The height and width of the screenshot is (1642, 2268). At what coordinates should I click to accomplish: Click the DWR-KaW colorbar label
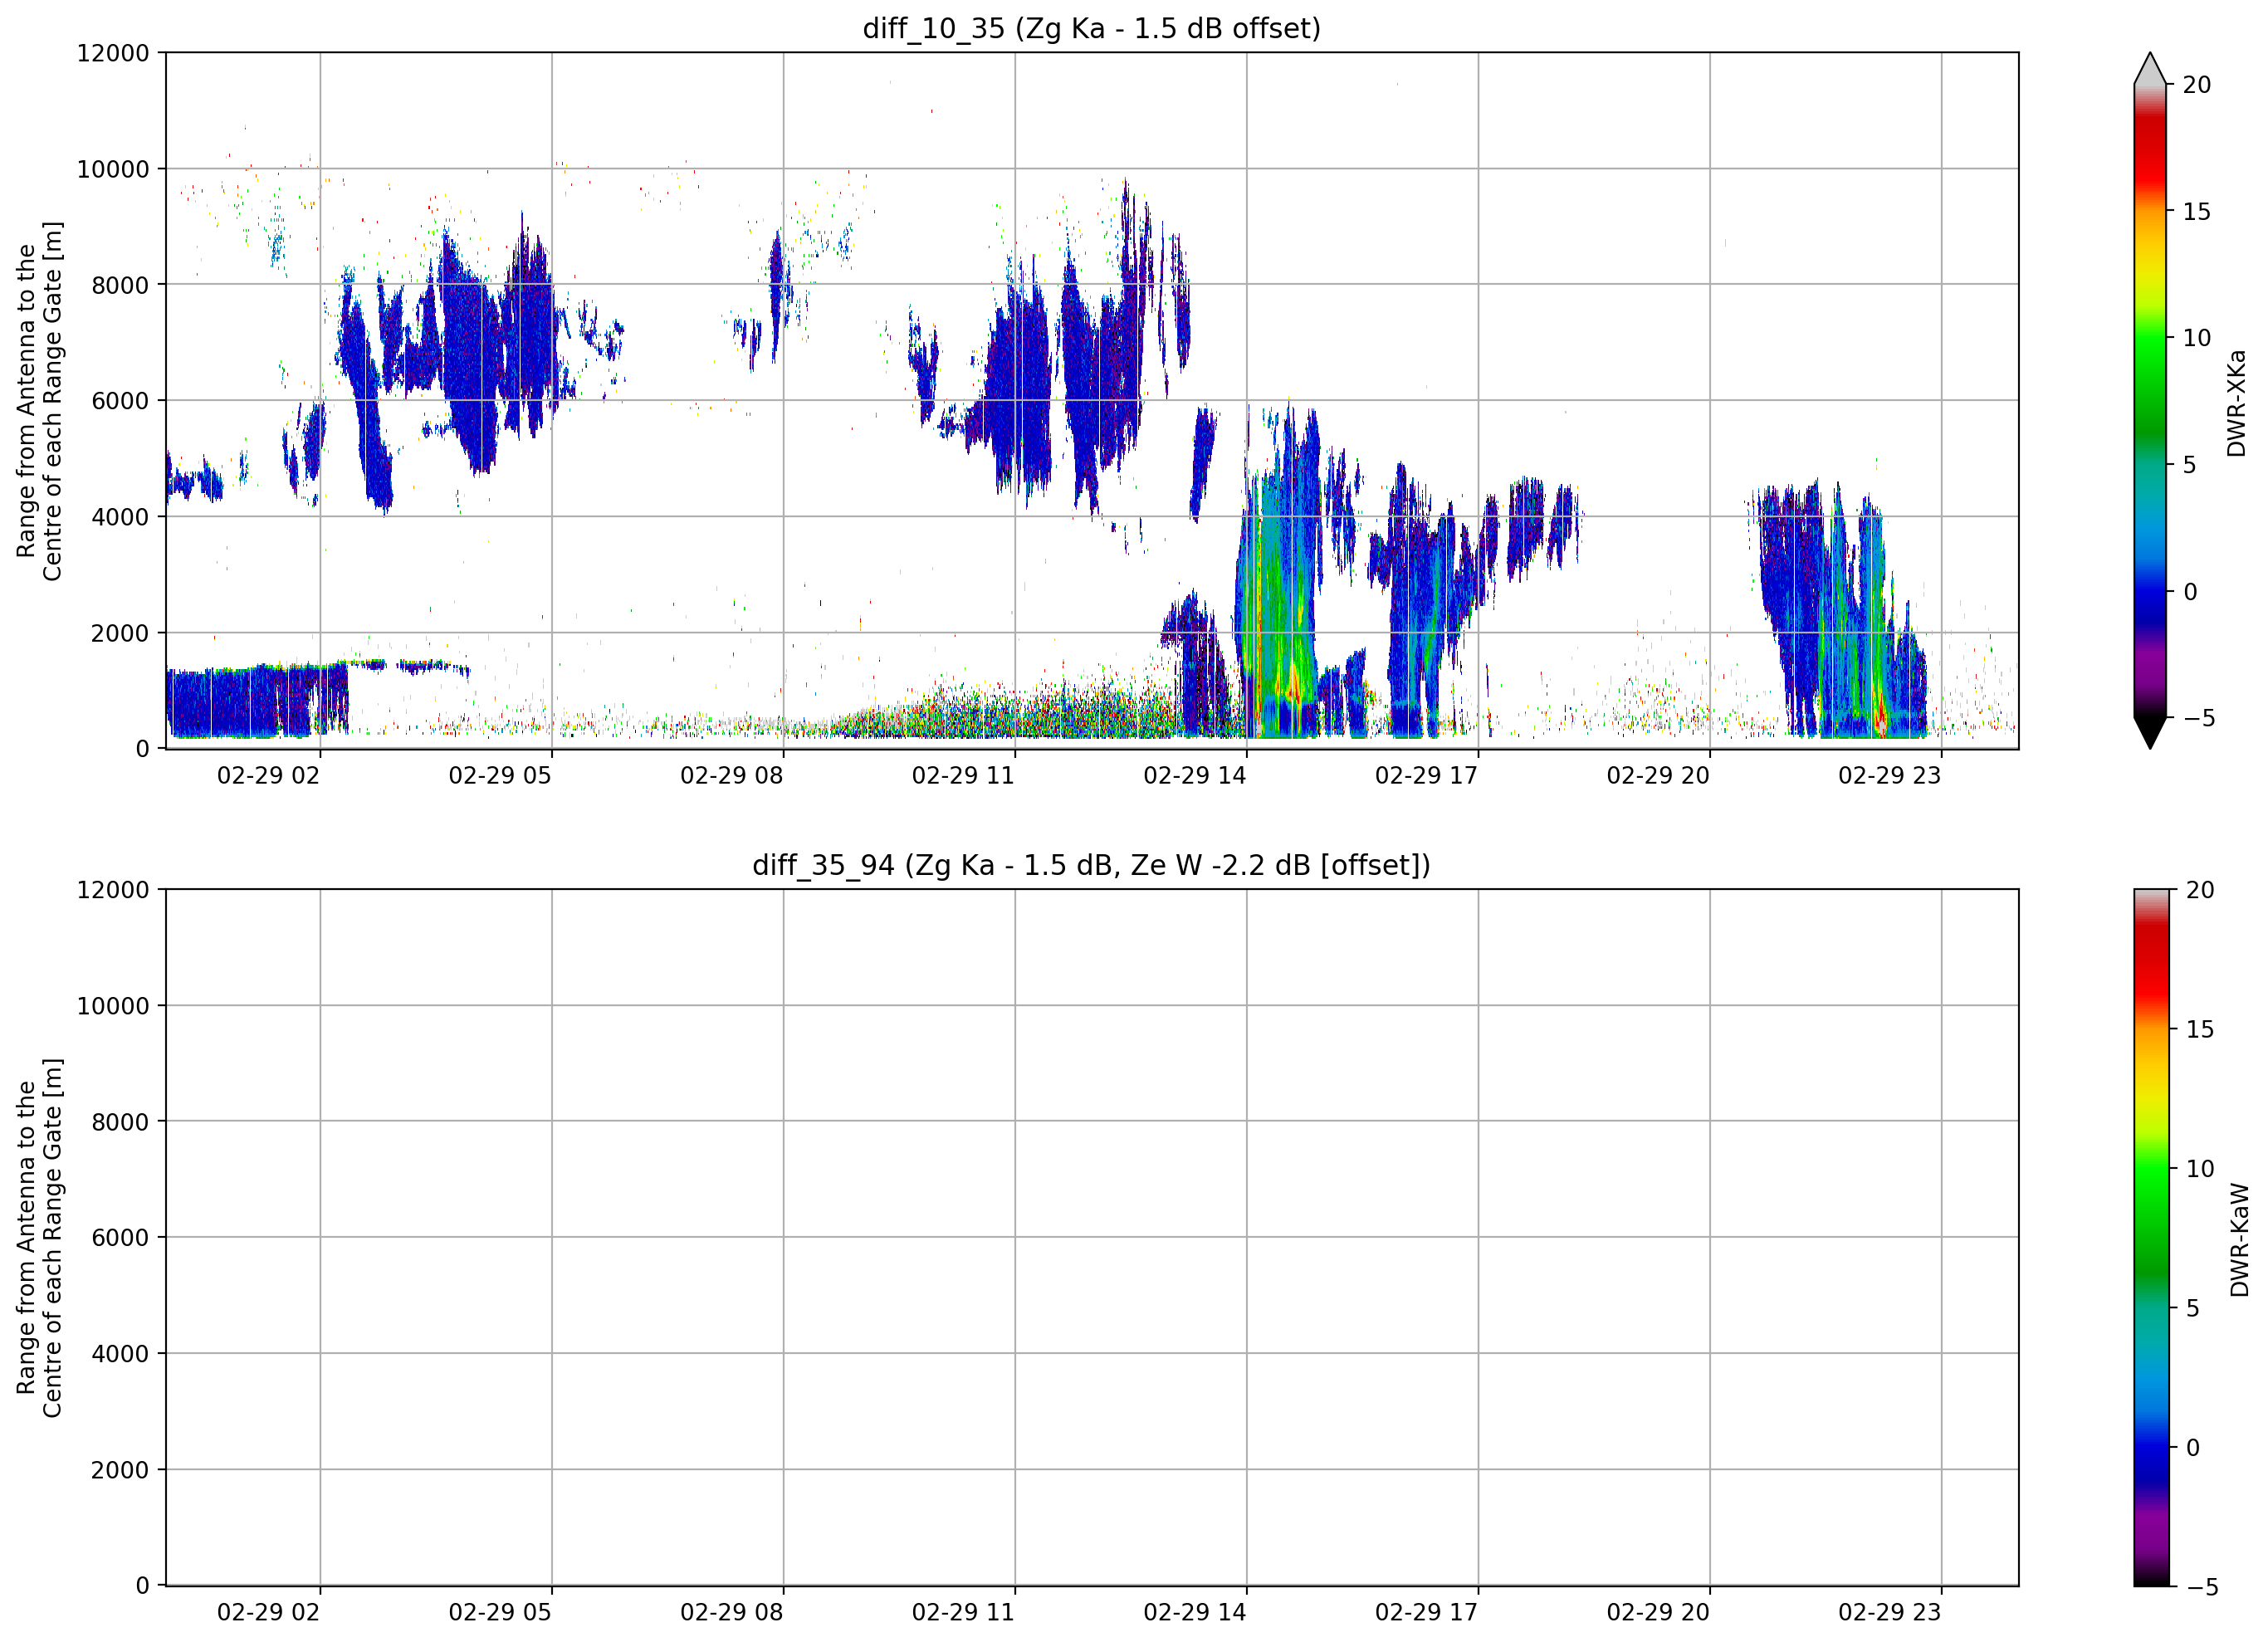pyautogui.click(x=2239, y=1240)
